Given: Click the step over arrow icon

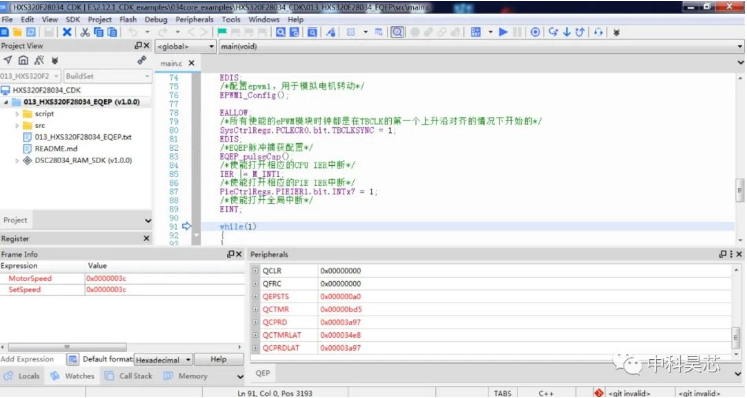Looking at the screenshot, I should pyautogui.click(x=553, y=32).
